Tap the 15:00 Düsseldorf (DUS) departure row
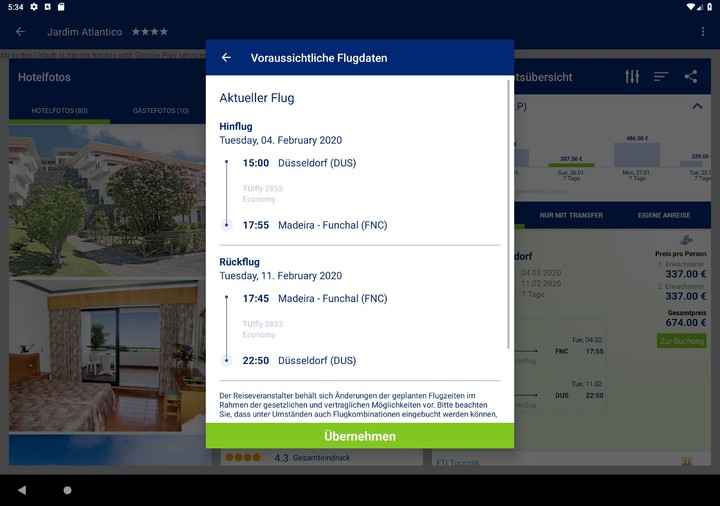Image resolution: width=720 pixels, height=506 pixels. (299, 163)
